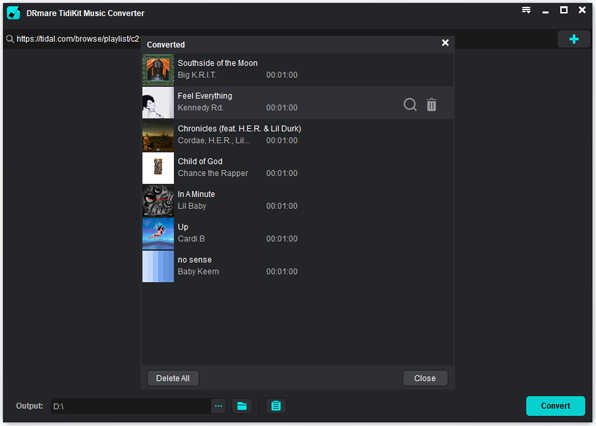Click artist name Lil Baby

pyautogui.click(x=192, y=206)
